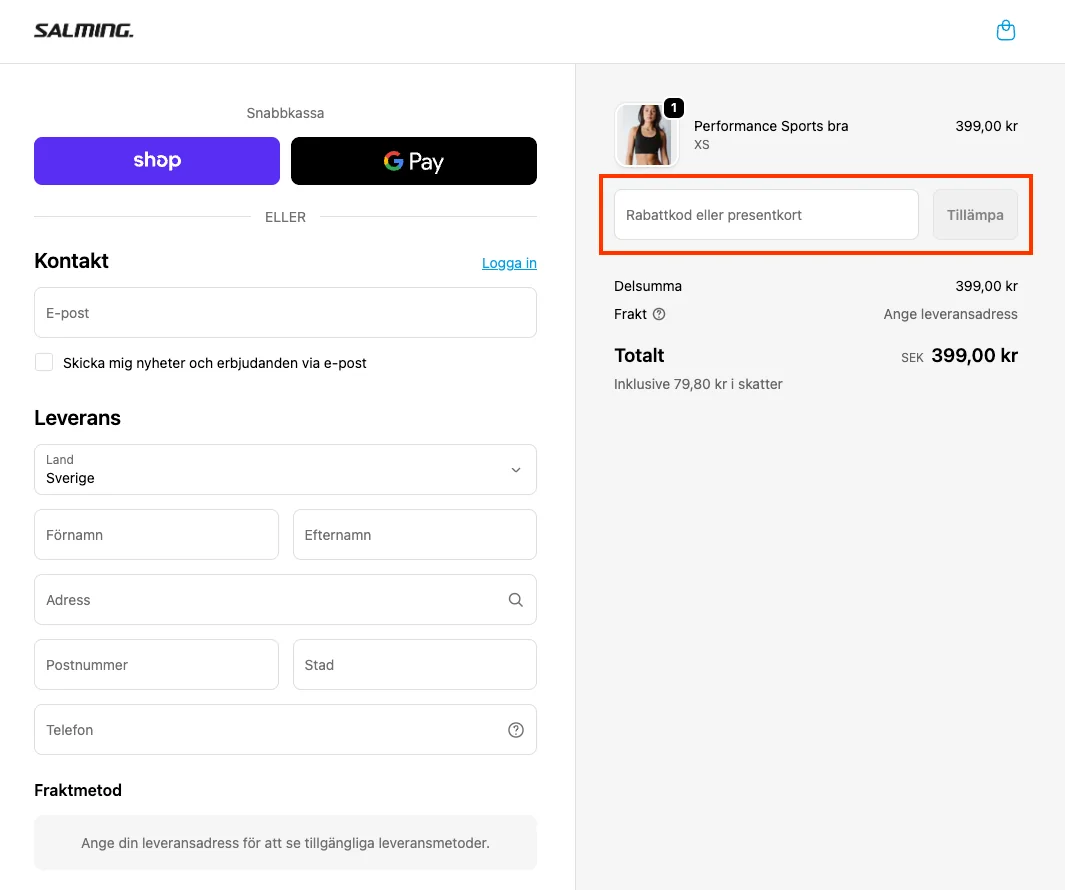
Task: Focus the Stad input field
Action: 414,664
